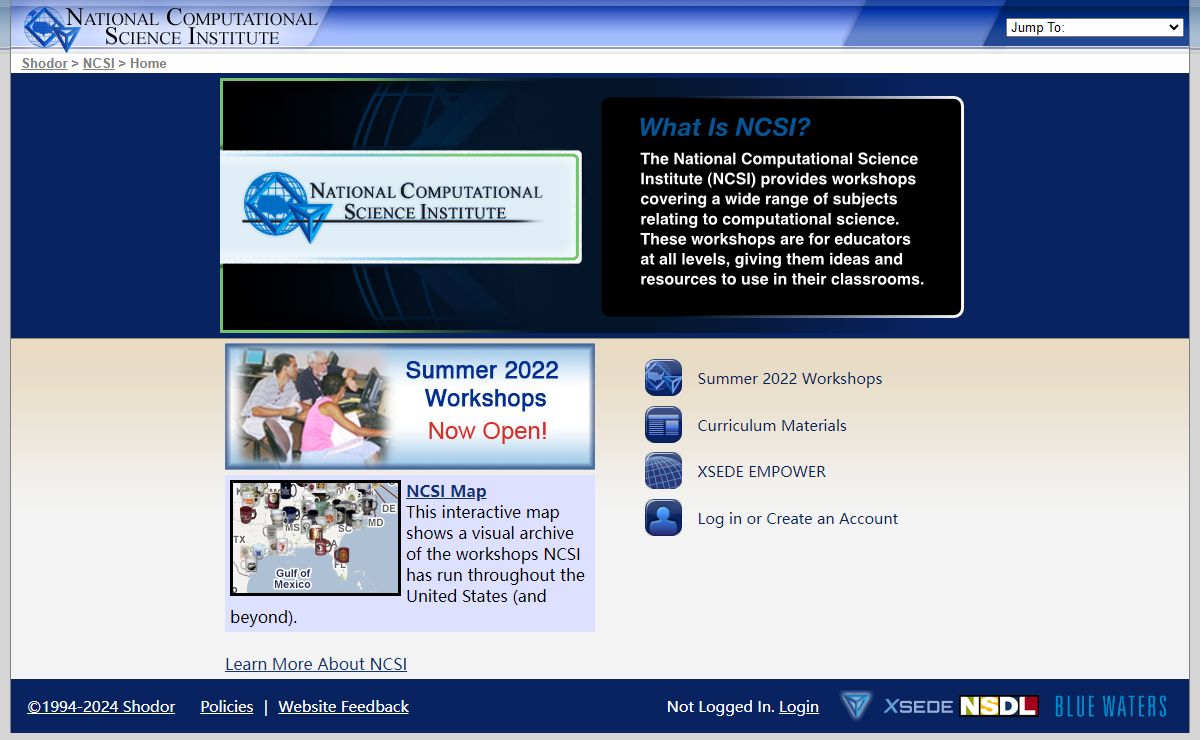This screenshot has height=740, width=1200.
Task: Click the NCSI logo in the header
Action: [170, 27]
